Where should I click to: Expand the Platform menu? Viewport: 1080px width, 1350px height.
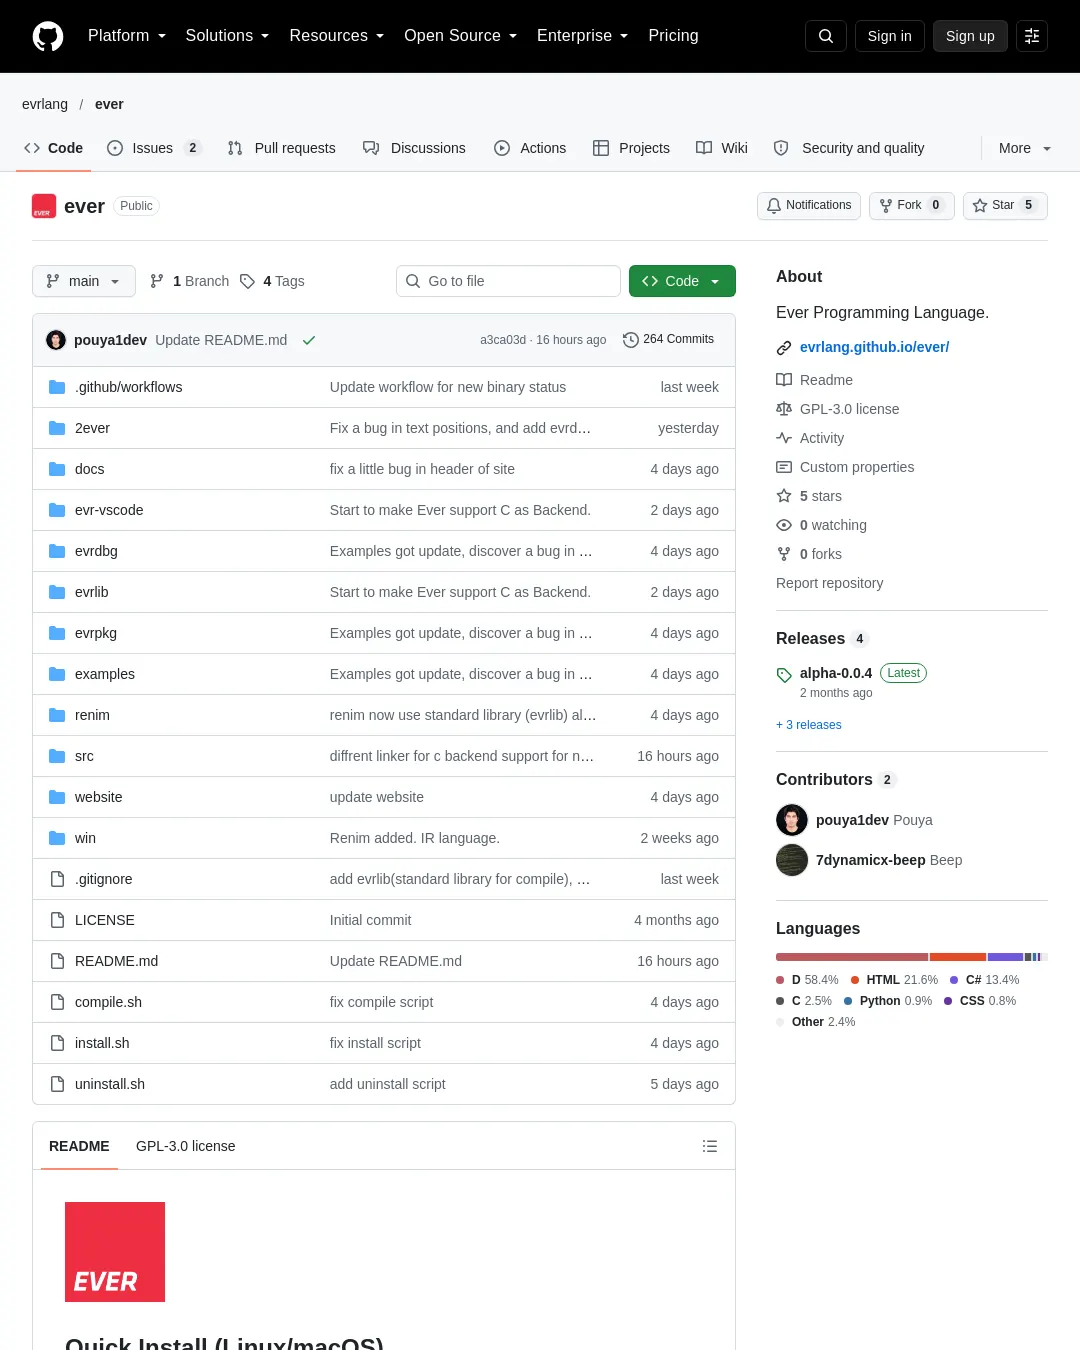[126, 36]
